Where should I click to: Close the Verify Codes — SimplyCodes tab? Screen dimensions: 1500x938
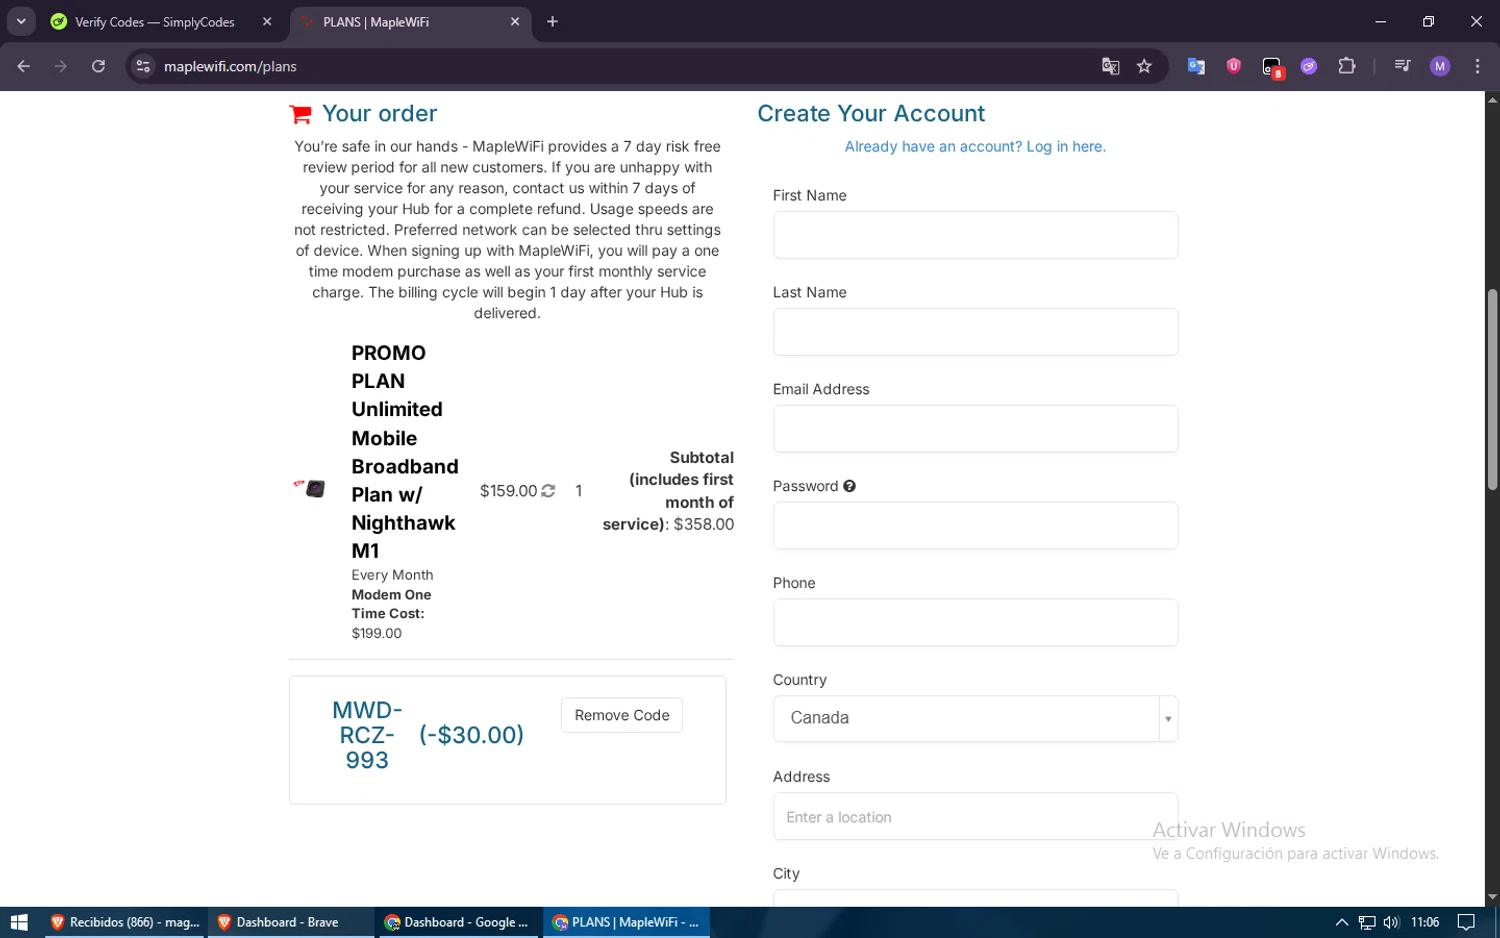pyautogui.click(x=267, y=21)
